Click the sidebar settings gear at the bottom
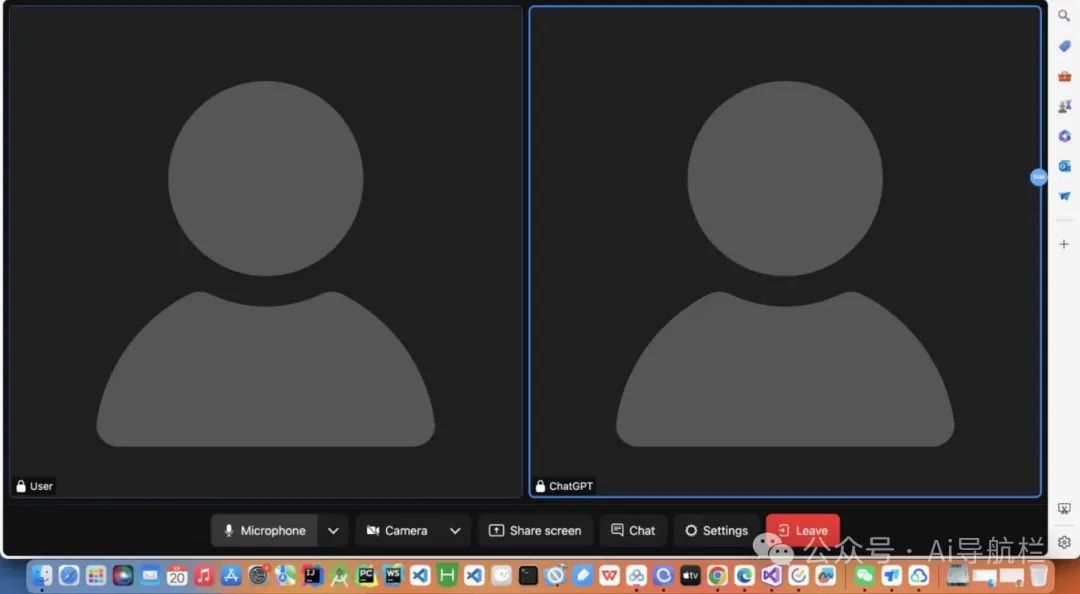This screenshot has width=1080, height=594. (x=1064, y=542)
